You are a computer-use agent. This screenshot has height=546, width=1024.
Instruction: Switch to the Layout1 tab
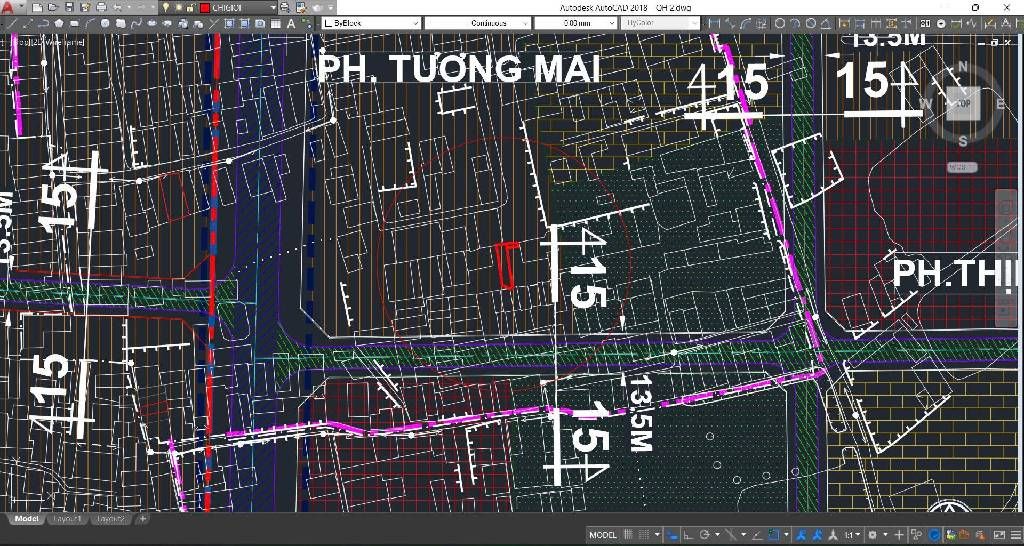[67, 519]
